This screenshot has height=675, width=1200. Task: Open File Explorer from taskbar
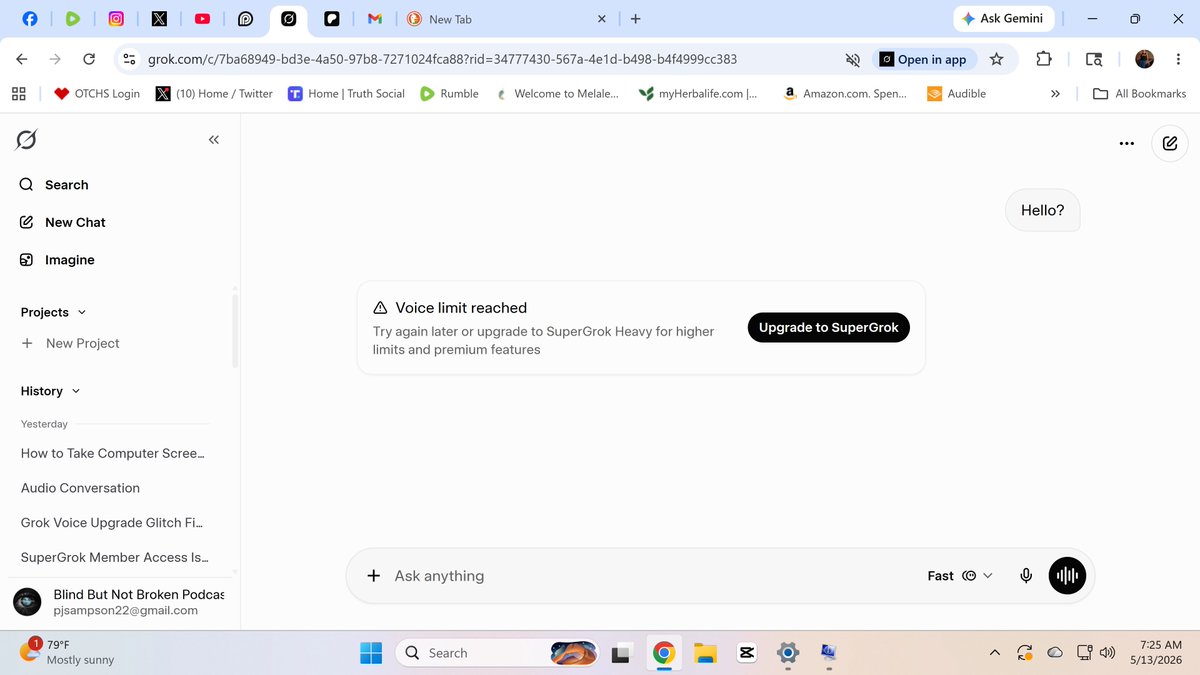tap(705, 653)
